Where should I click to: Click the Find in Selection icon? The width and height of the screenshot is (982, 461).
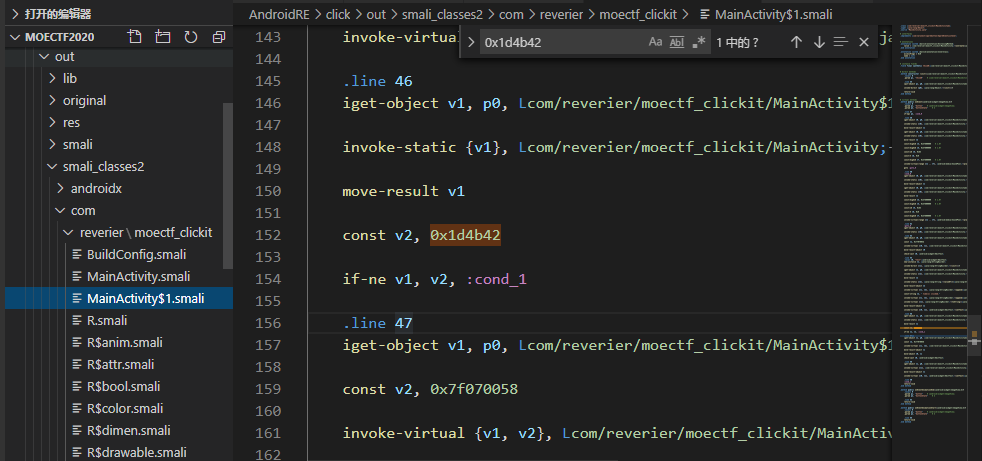point(841,42)
